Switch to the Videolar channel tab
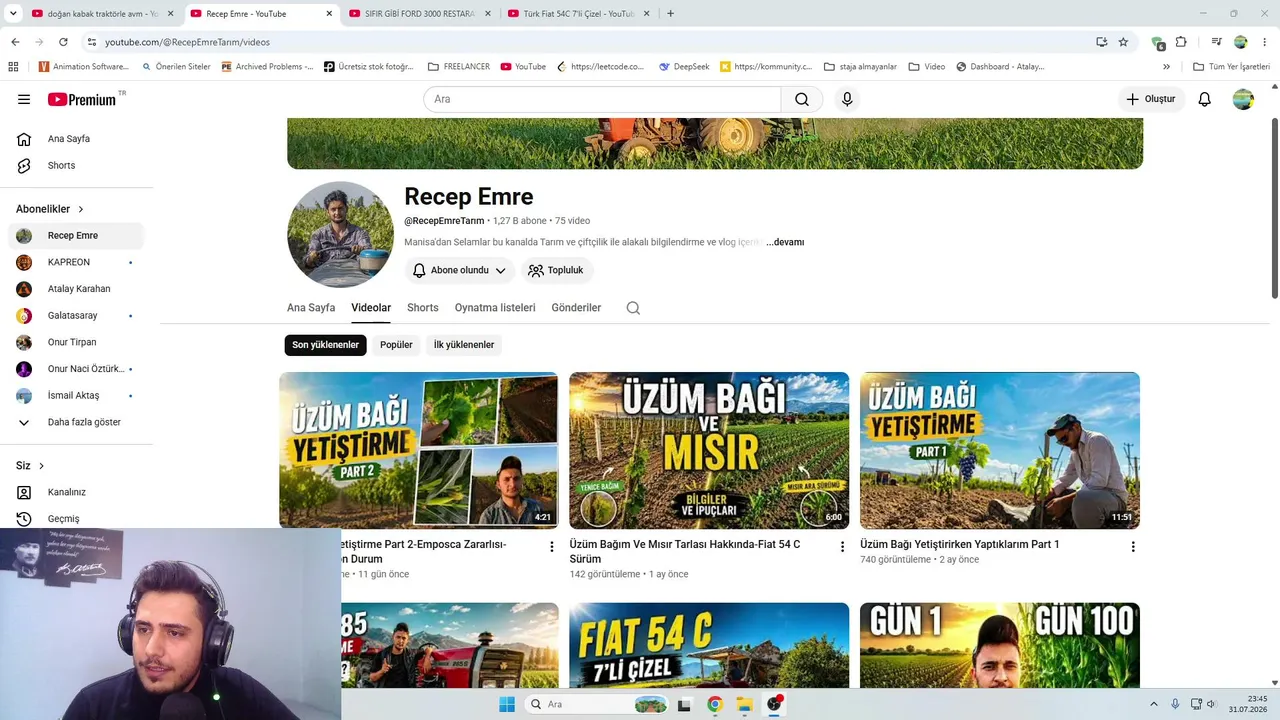The width and height of the screenshot is (1280, 720). click(371, 308)
